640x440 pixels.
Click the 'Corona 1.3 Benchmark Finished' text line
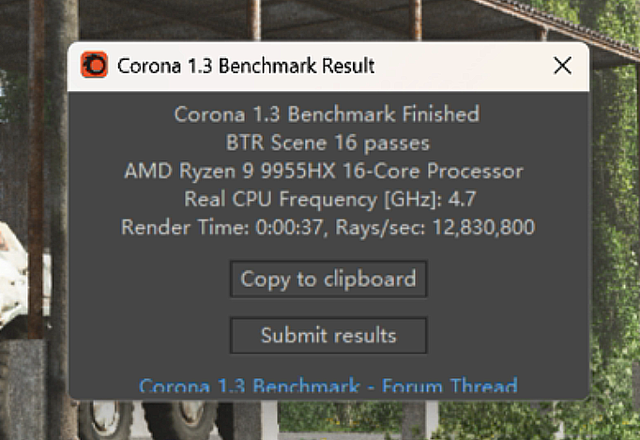click(x=327, y=114)
